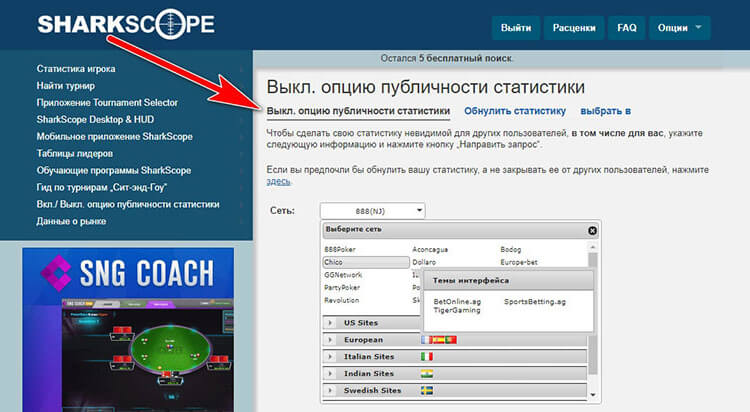Select PartyPoker network
The width and height of the screenshot is (750, 412).
point(342,288)
